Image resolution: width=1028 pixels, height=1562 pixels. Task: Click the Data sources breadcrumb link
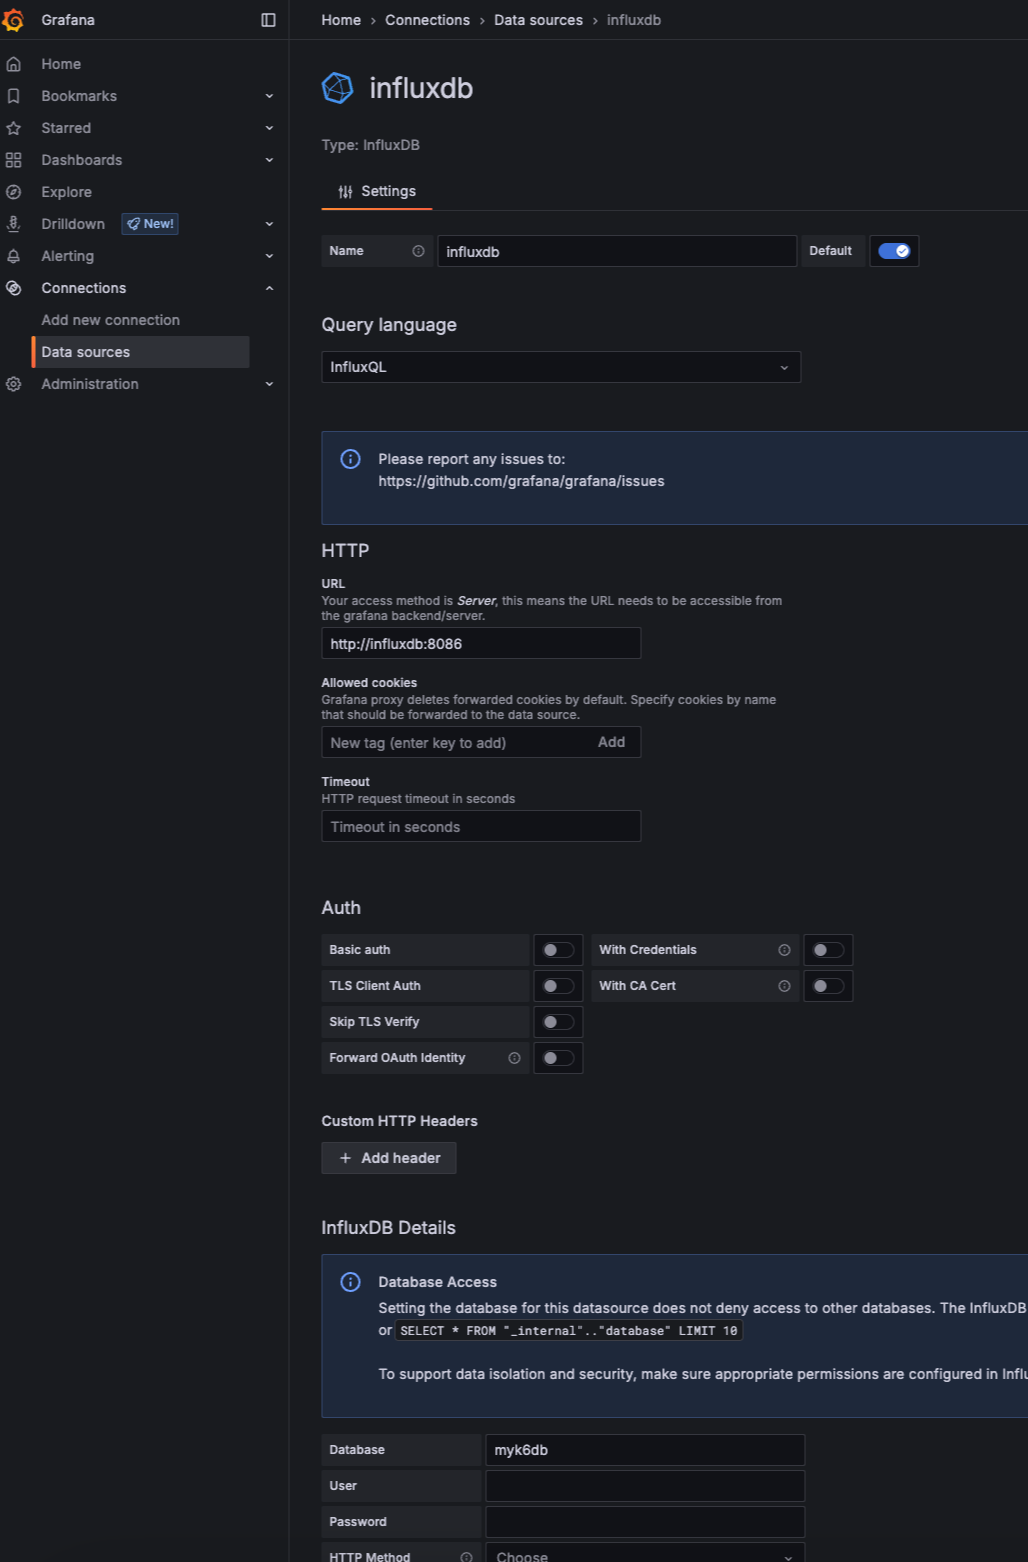[538, 20]
